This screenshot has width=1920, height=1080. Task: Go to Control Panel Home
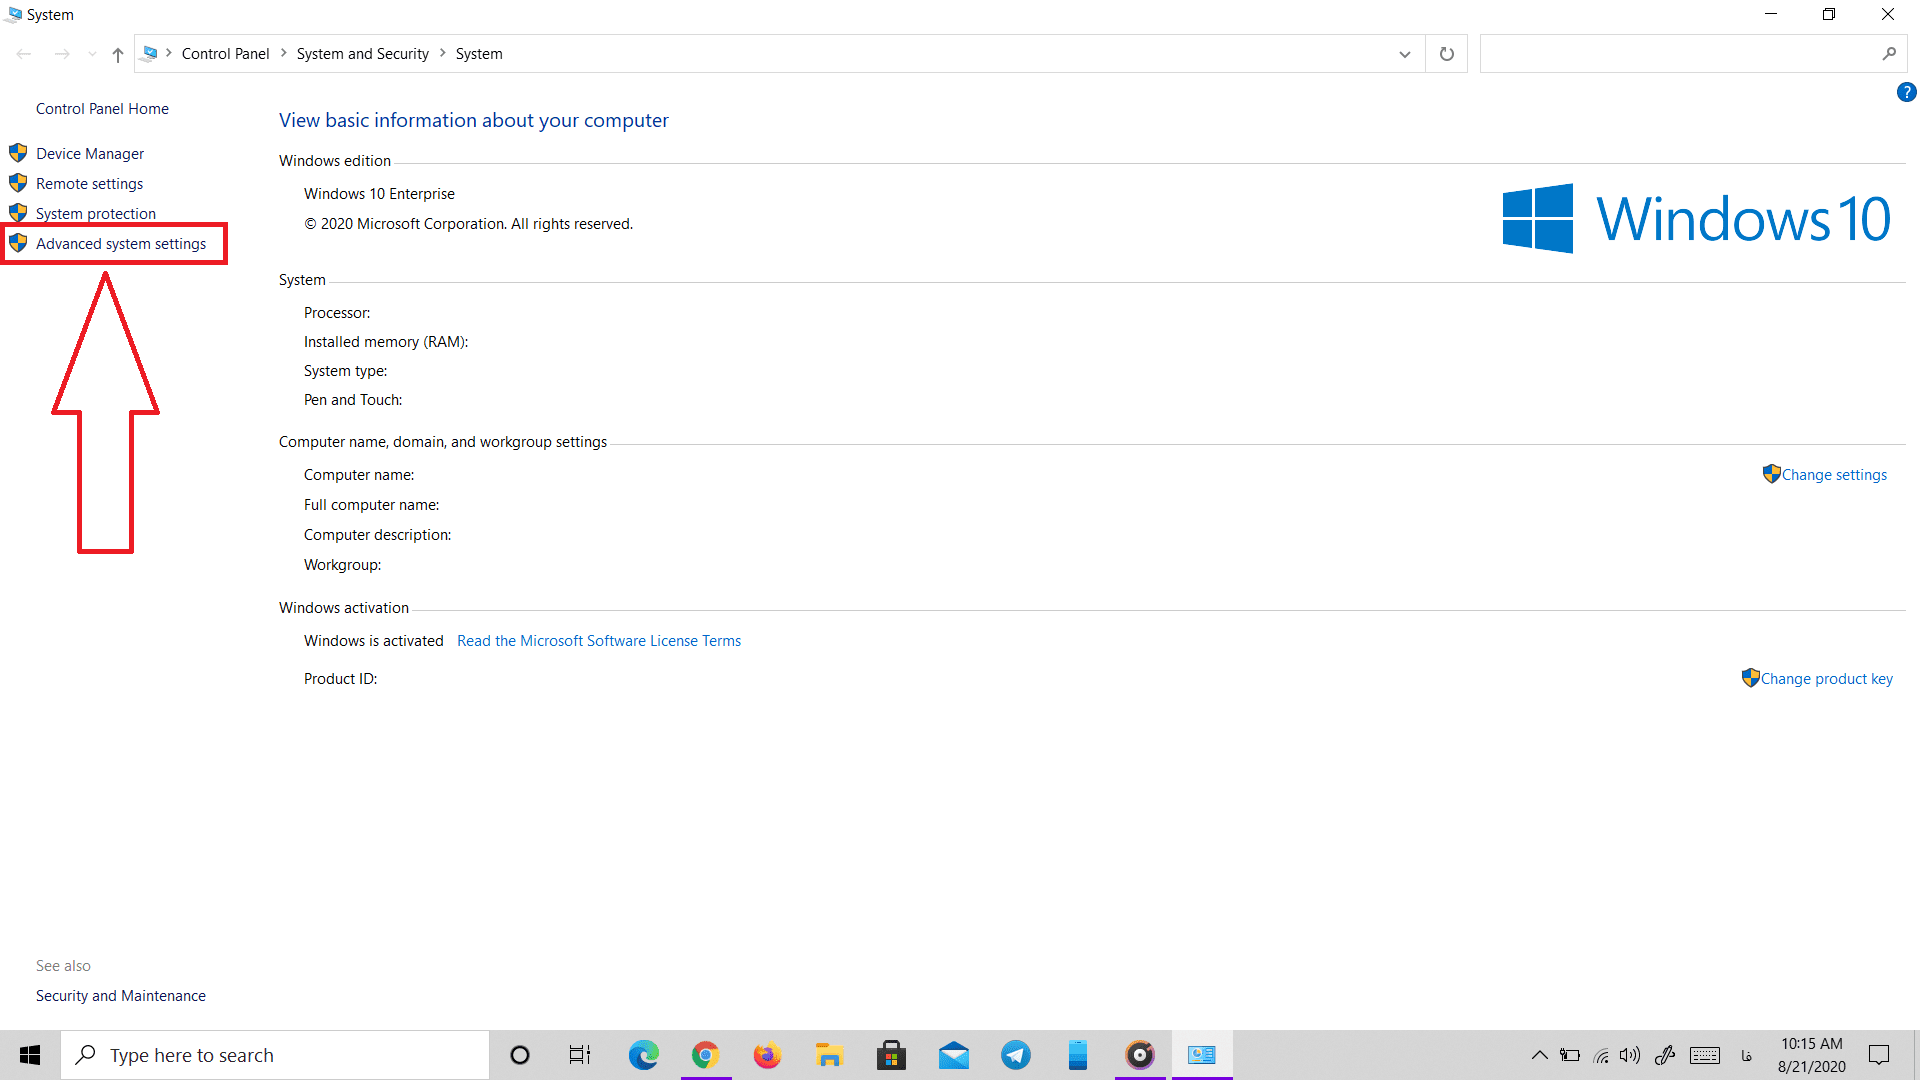point(102,109)
